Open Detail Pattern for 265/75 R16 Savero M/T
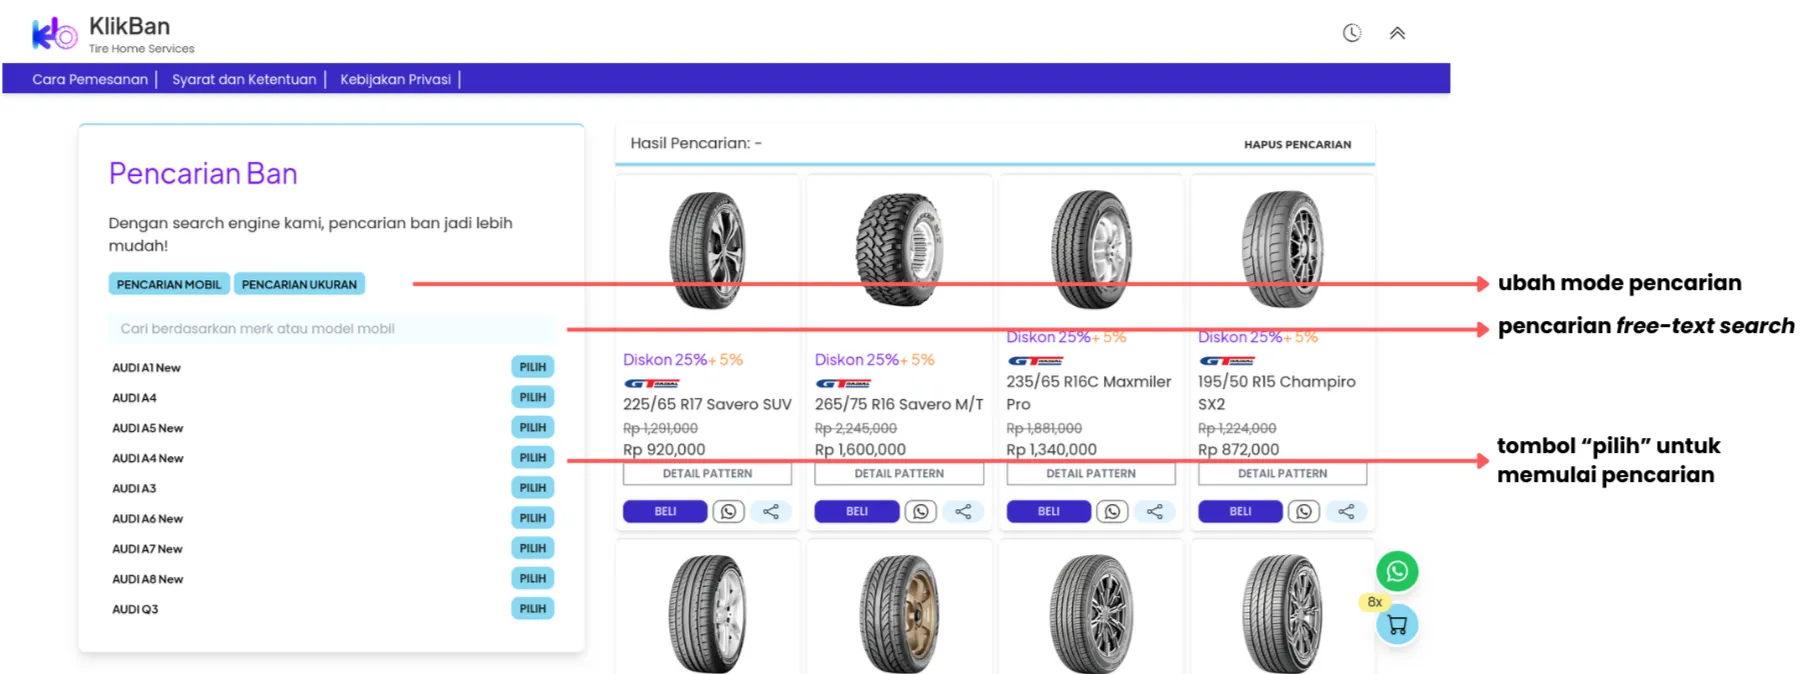1814x674 pixels. point(899,473)
